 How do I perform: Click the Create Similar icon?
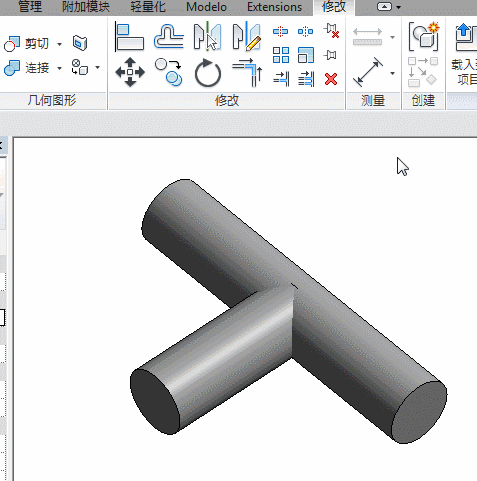point(422,72)
